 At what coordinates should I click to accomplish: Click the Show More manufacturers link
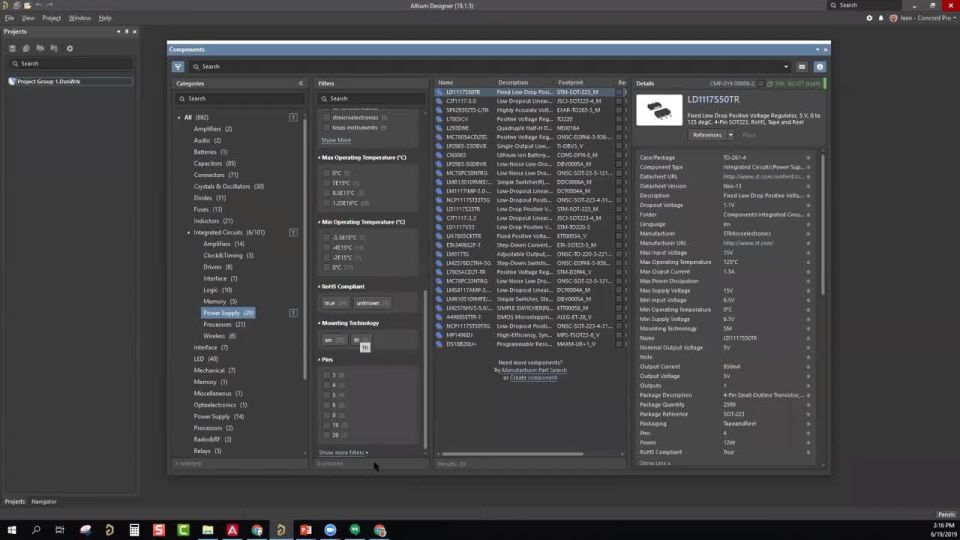pos(336,140)
